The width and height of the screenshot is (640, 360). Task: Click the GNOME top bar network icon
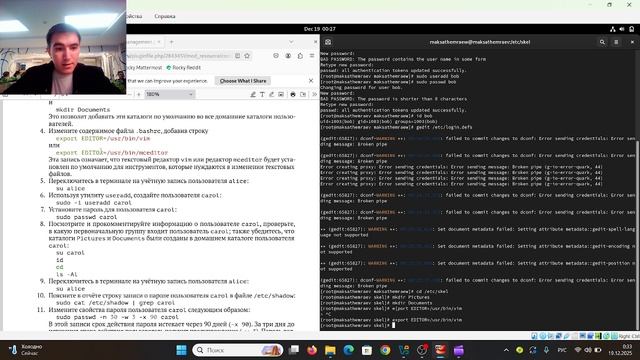tap(613, 29)
